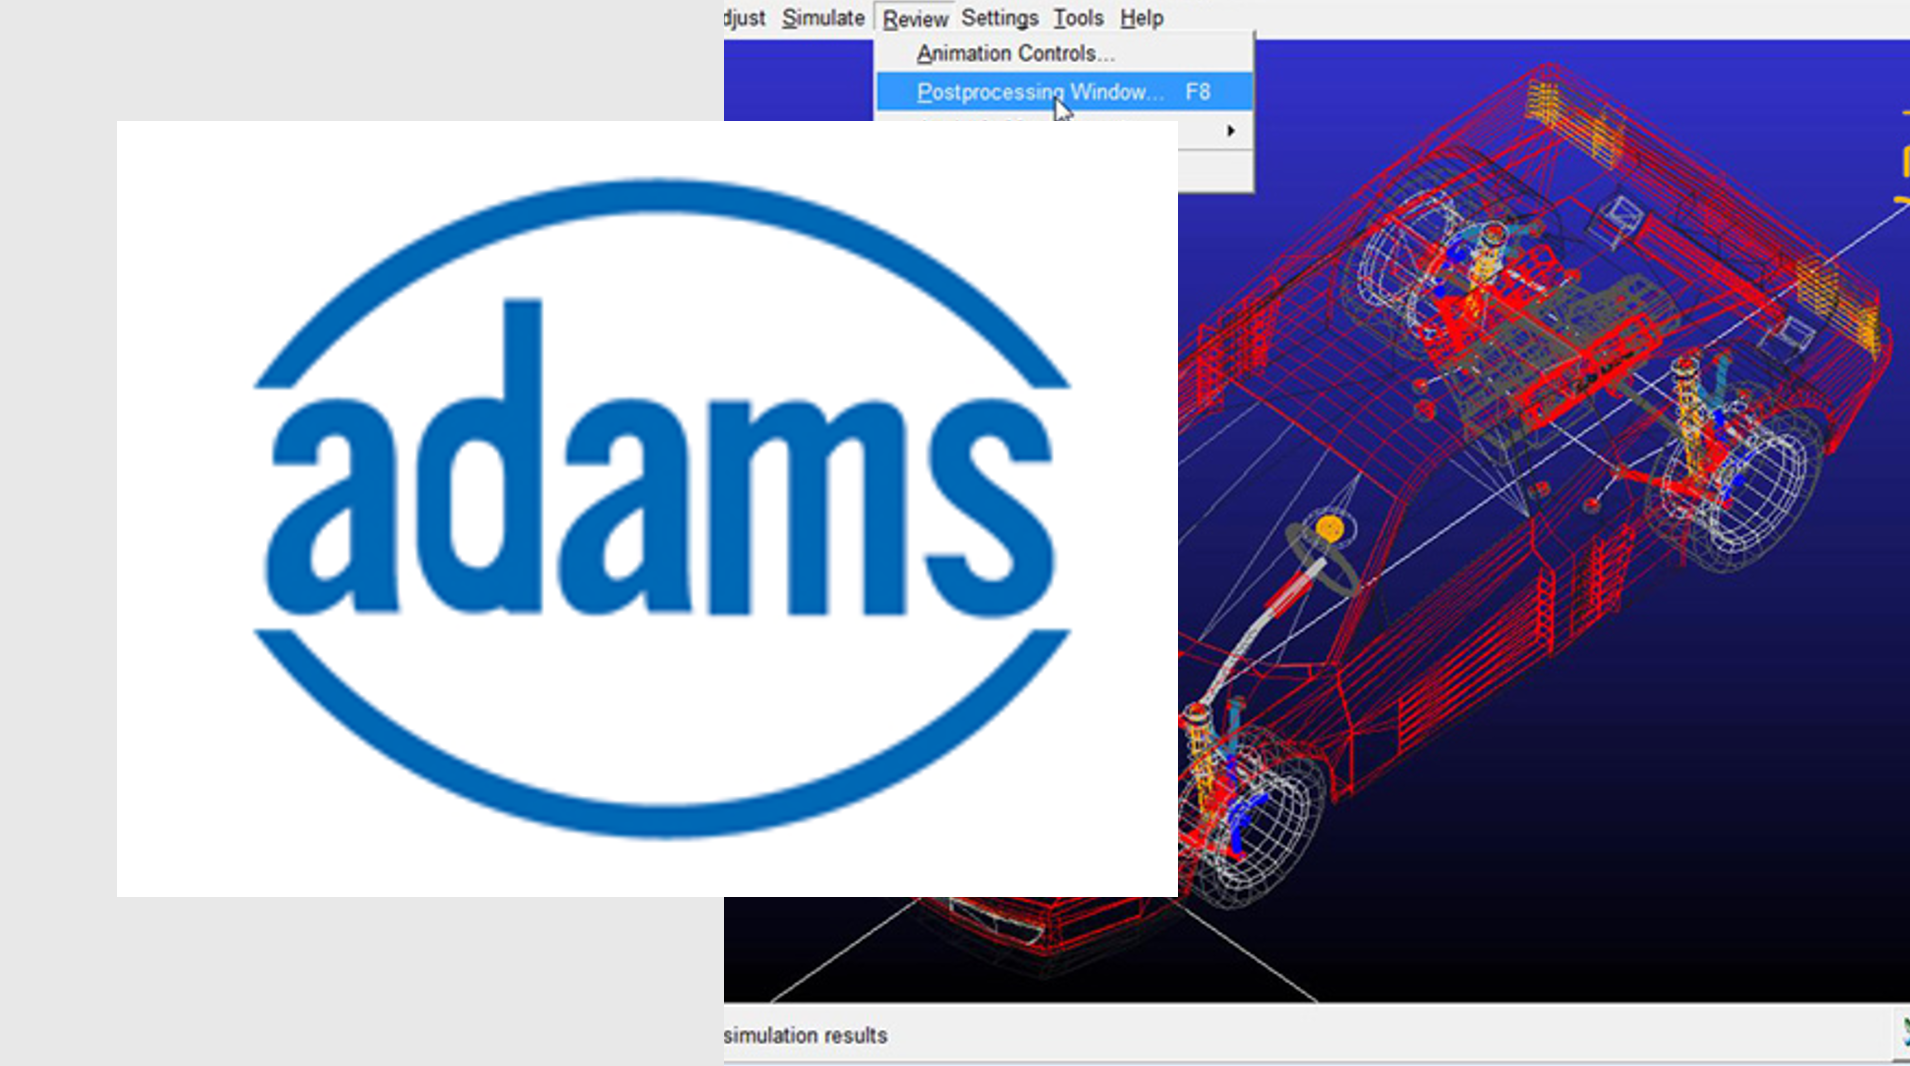The image size is (1910, 1066).
Task: Click the orange steering wheel marker
Action: point(1329,528)
